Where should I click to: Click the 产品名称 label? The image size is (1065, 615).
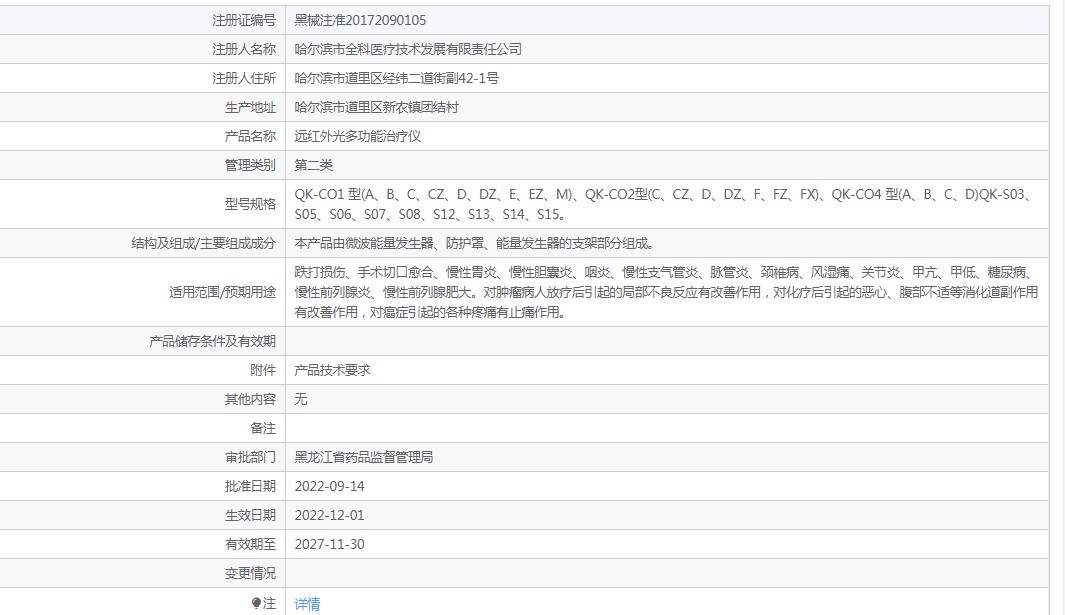point(250,136)
